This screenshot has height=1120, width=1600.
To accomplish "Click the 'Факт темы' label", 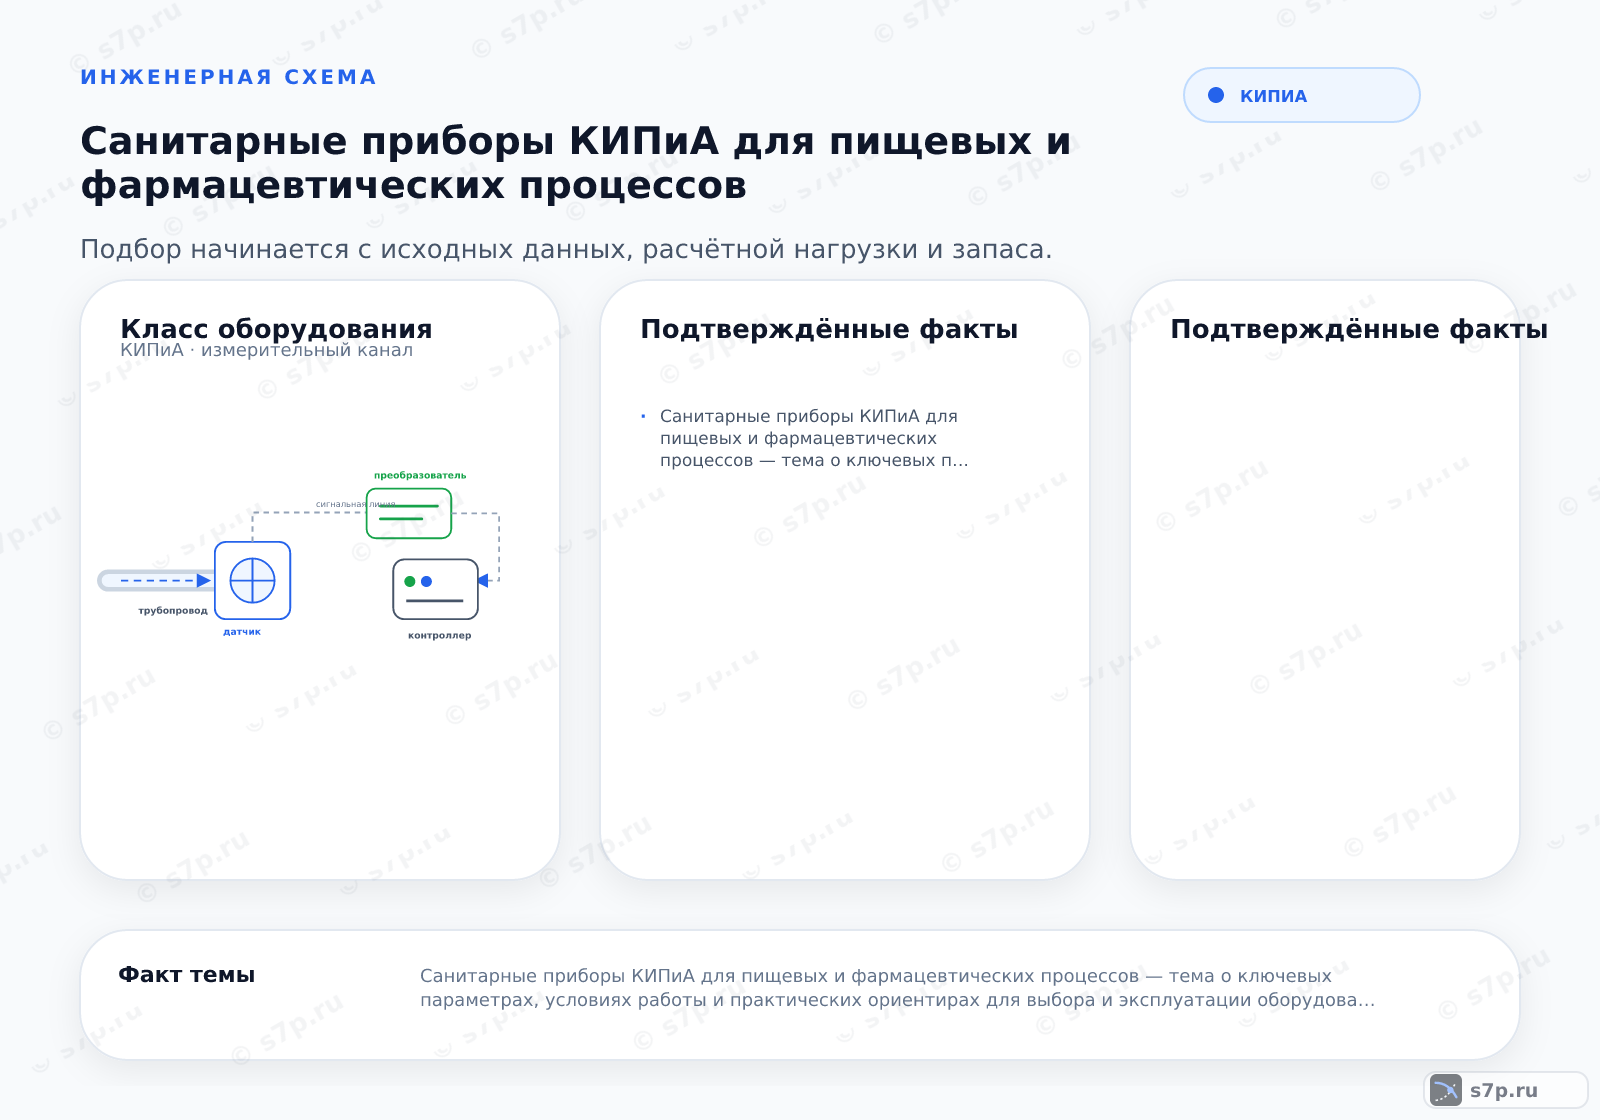I will [187, 975].
